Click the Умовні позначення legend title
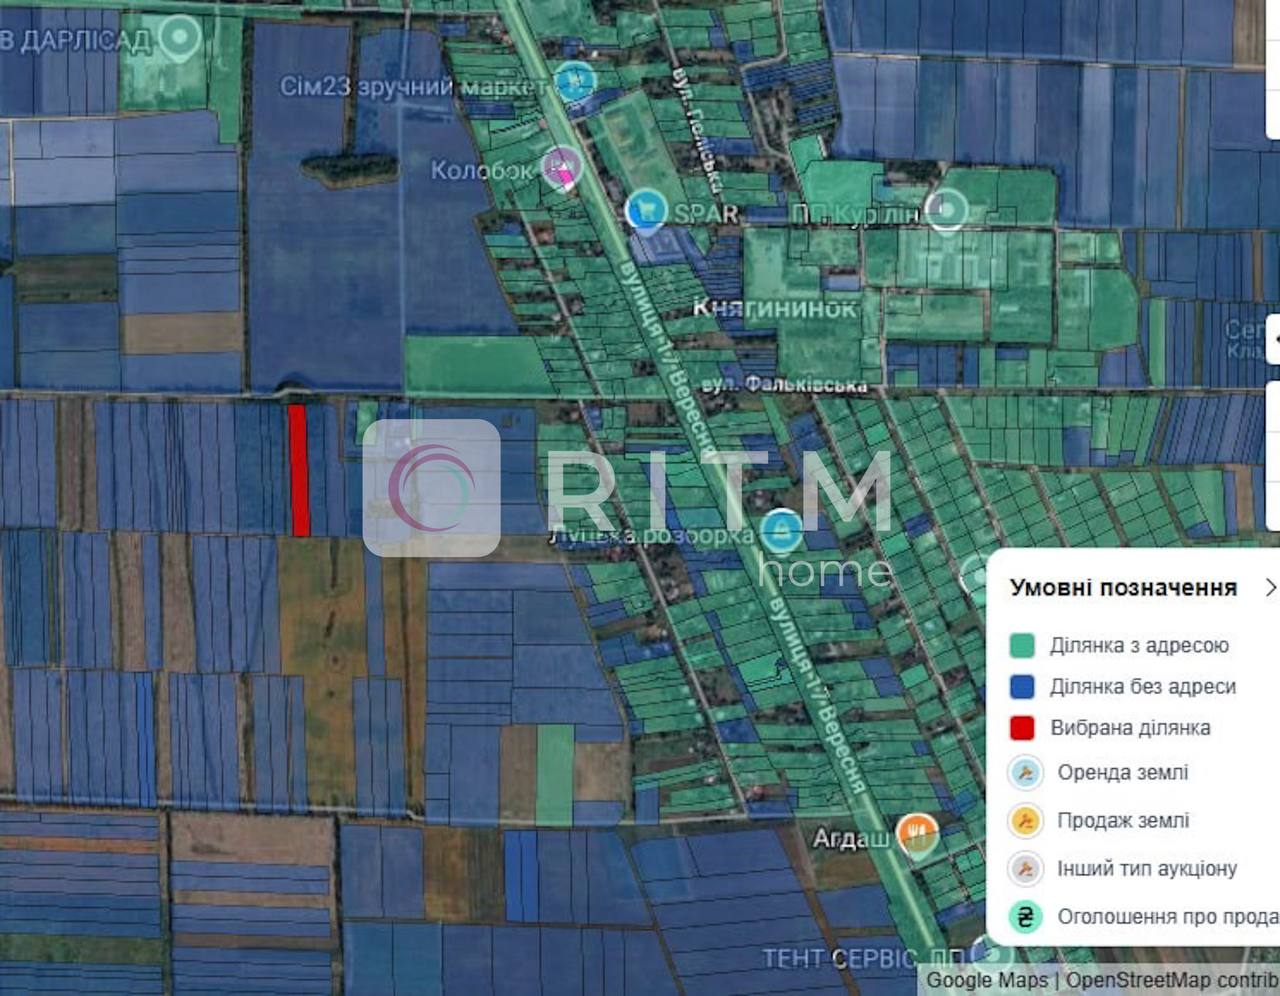 [x=1123, y=588]
